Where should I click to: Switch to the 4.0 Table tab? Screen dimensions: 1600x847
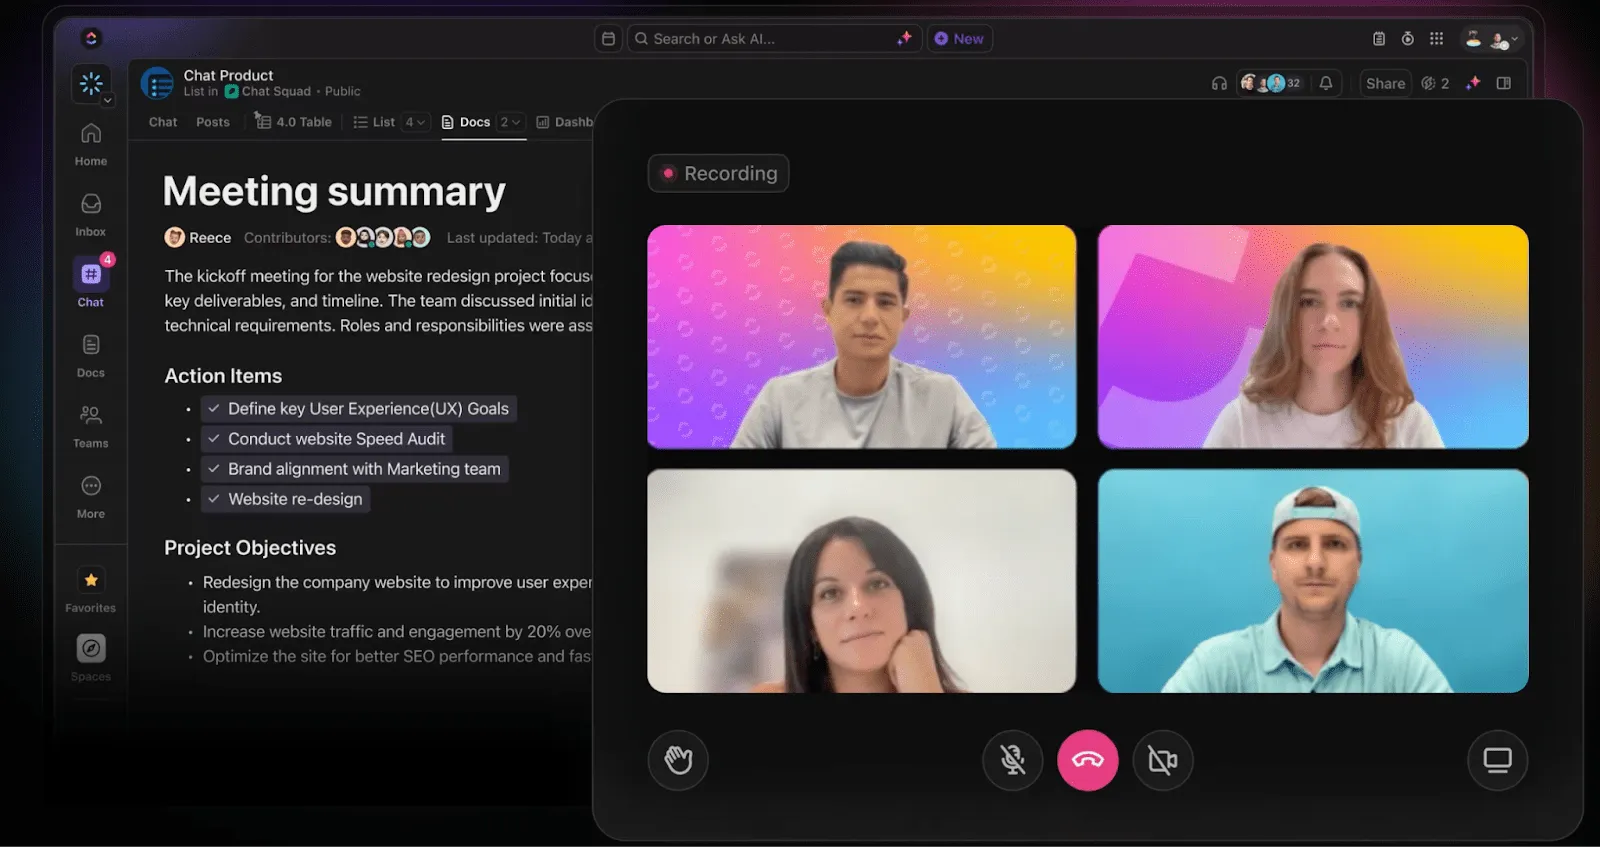(293, 122)
